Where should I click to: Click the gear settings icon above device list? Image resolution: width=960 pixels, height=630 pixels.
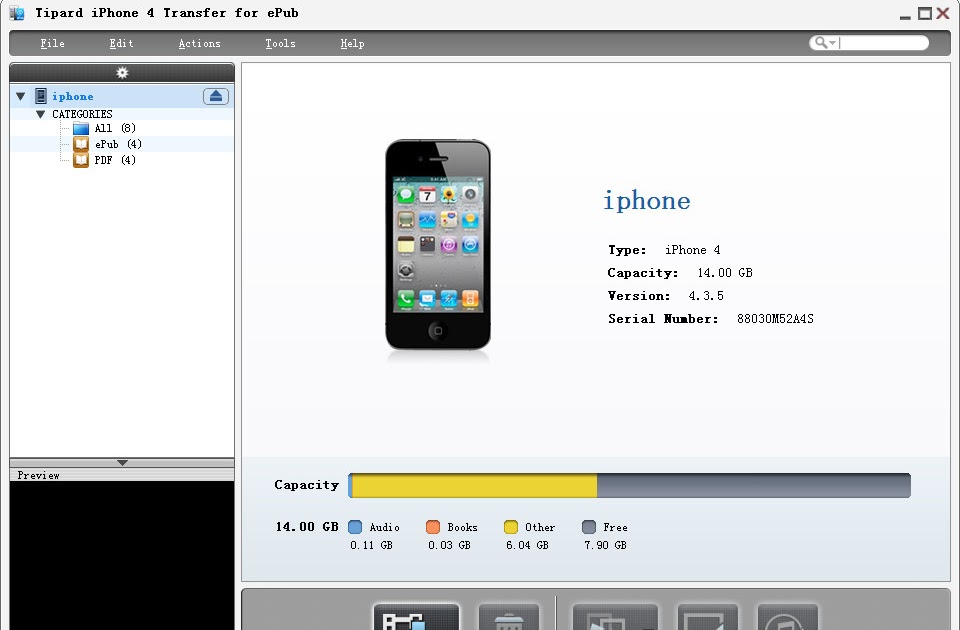point(122,73)
